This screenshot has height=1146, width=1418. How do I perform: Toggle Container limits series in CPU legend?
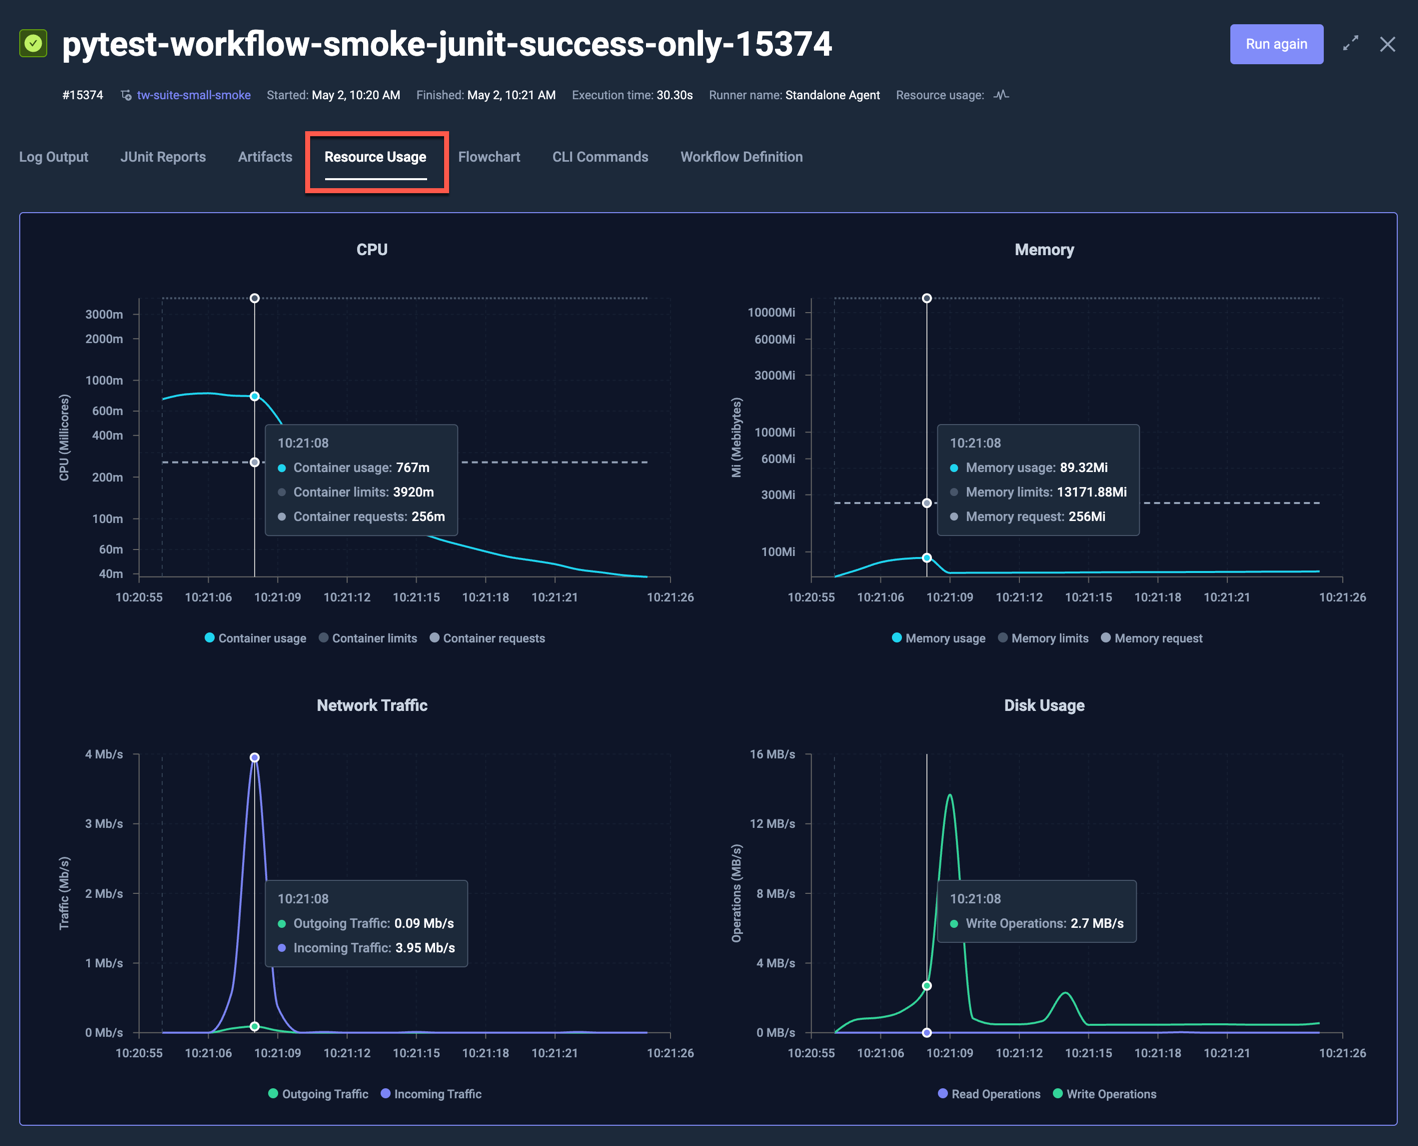368,638
